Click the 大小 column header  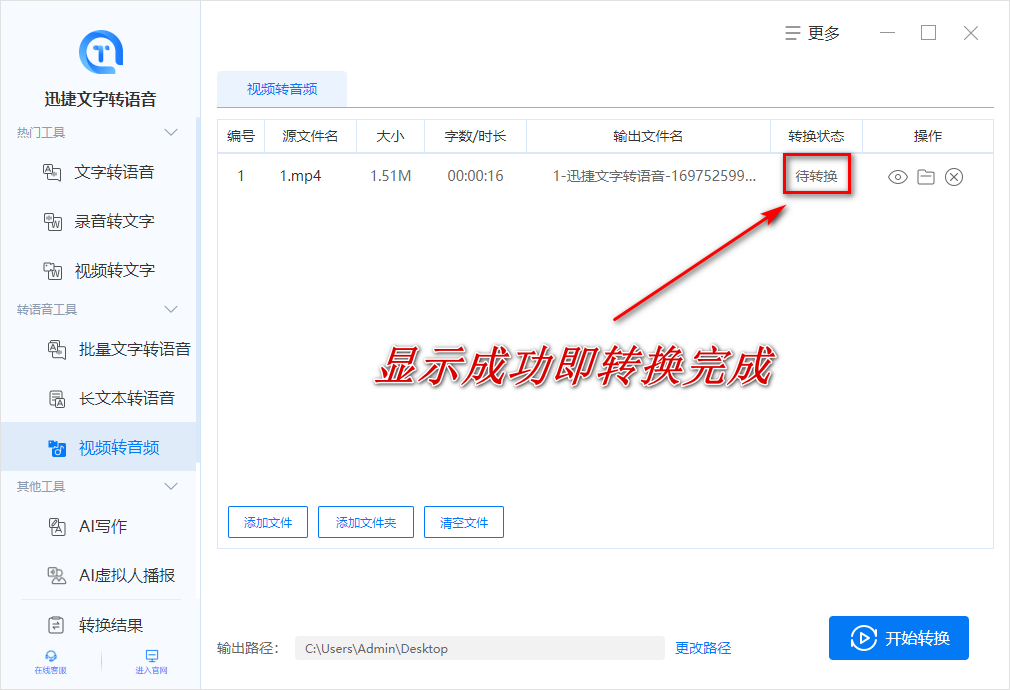point(390,136)
